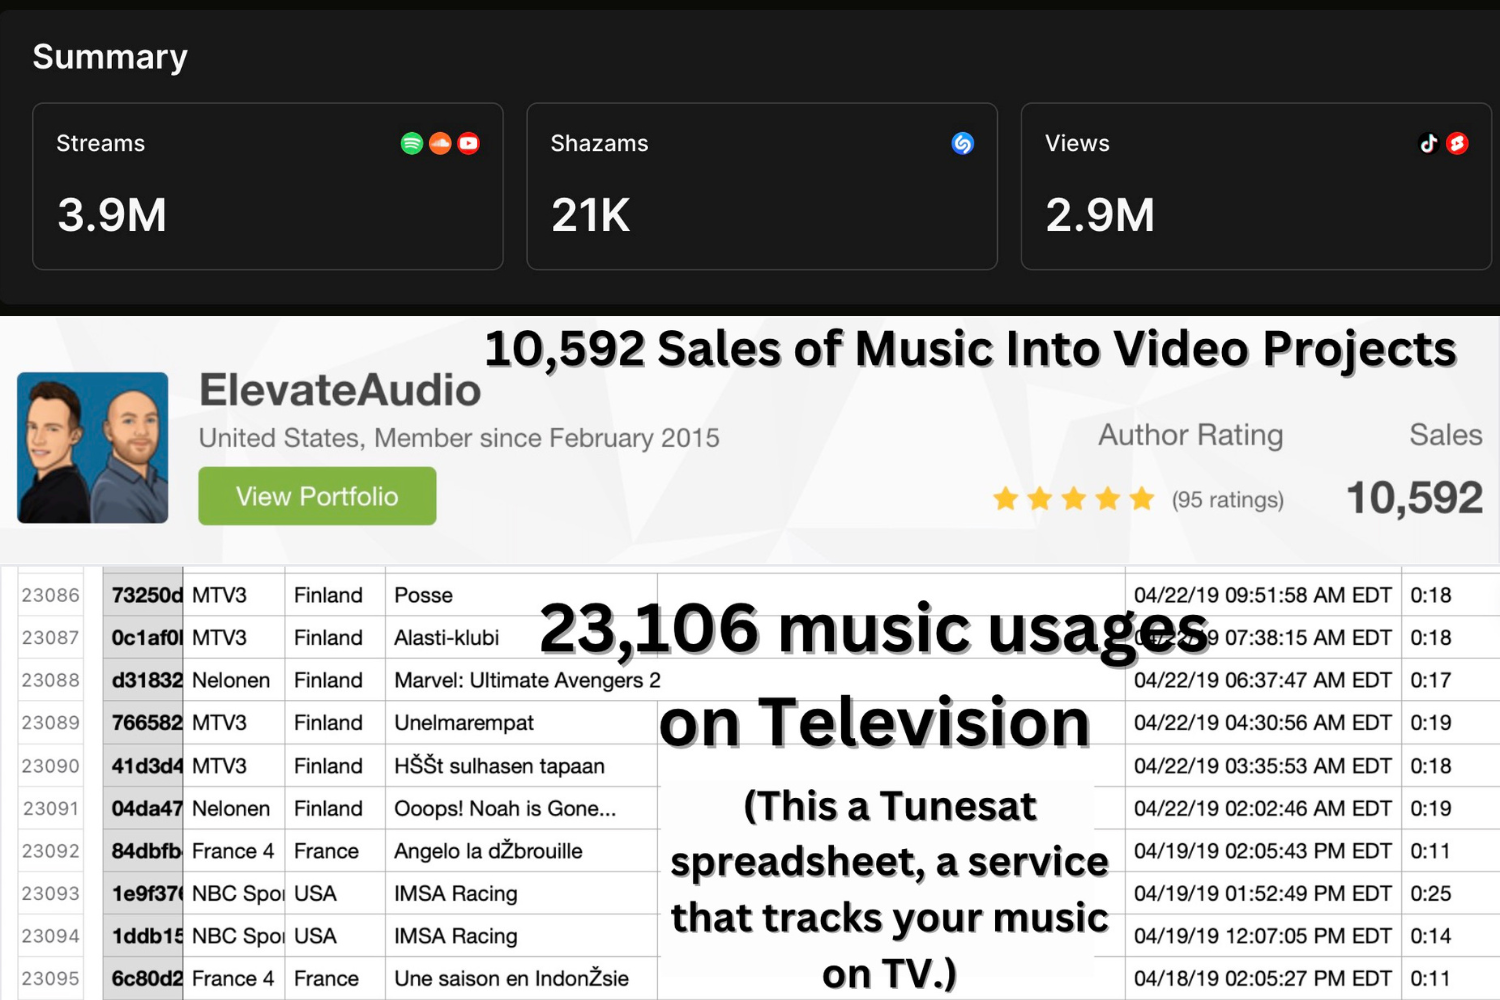Open the ElevateAudio profile avatar
1500x1000 pixels.
[93, 447]
